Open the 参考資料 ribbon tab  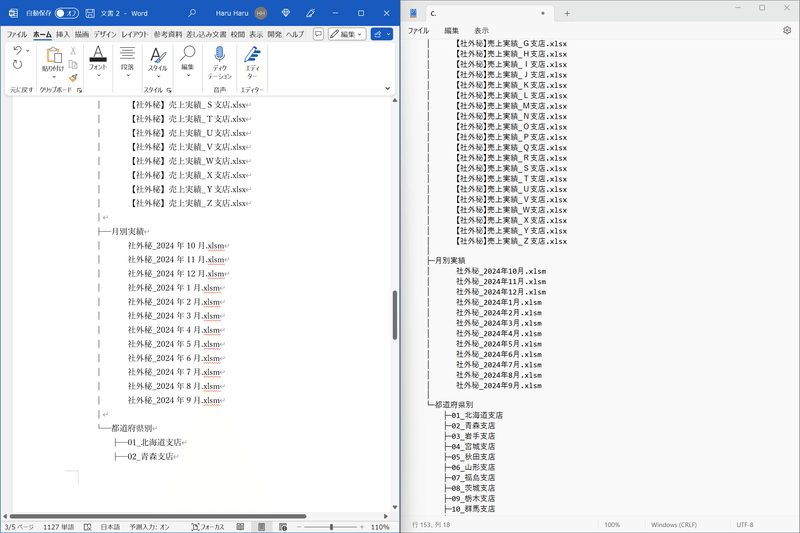(x=168, y=34)
